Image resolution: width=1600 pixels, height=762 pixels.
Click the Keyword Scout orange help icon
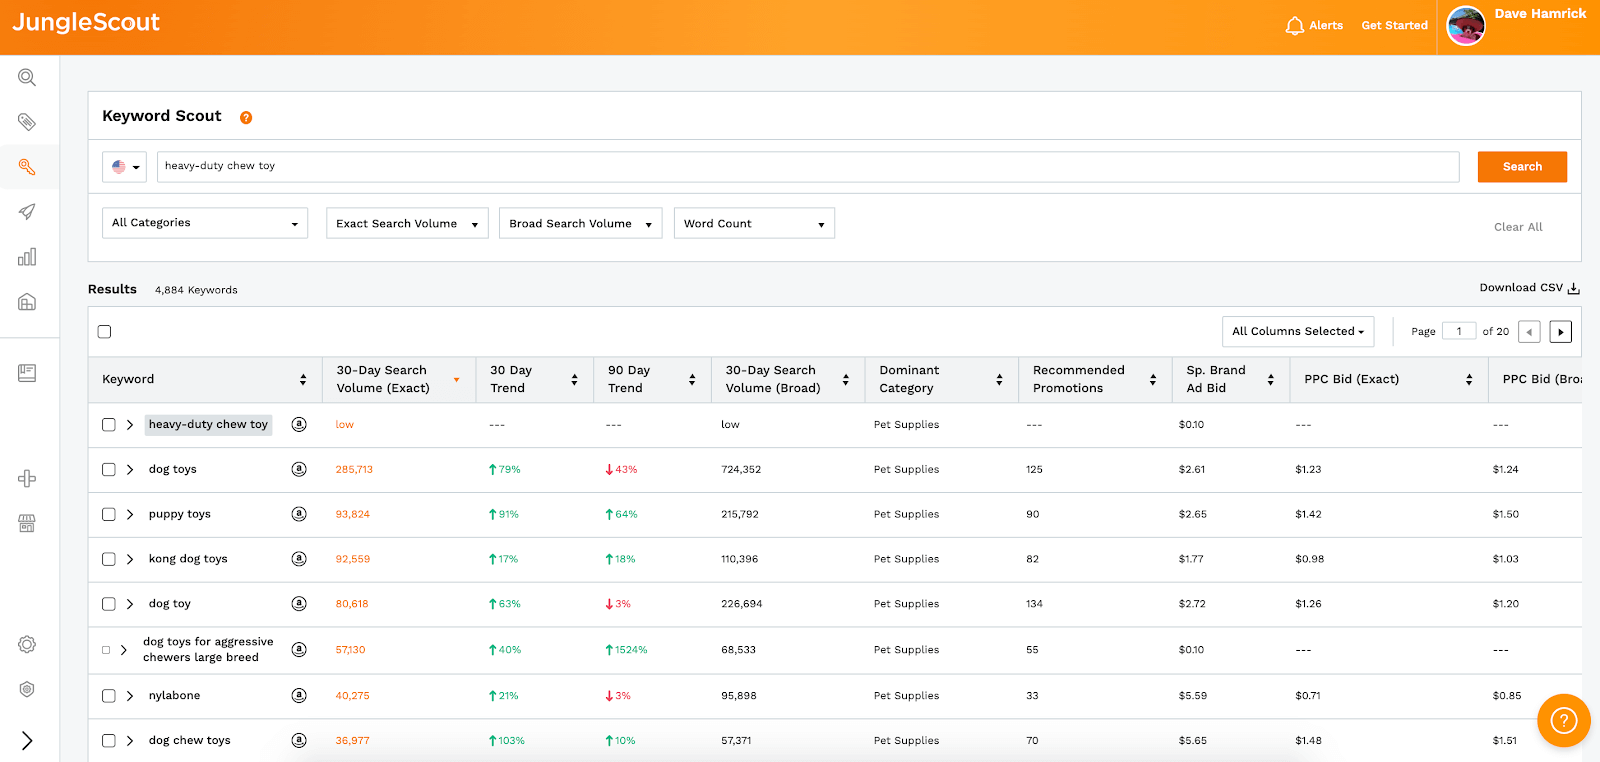[x=246, y=118]
